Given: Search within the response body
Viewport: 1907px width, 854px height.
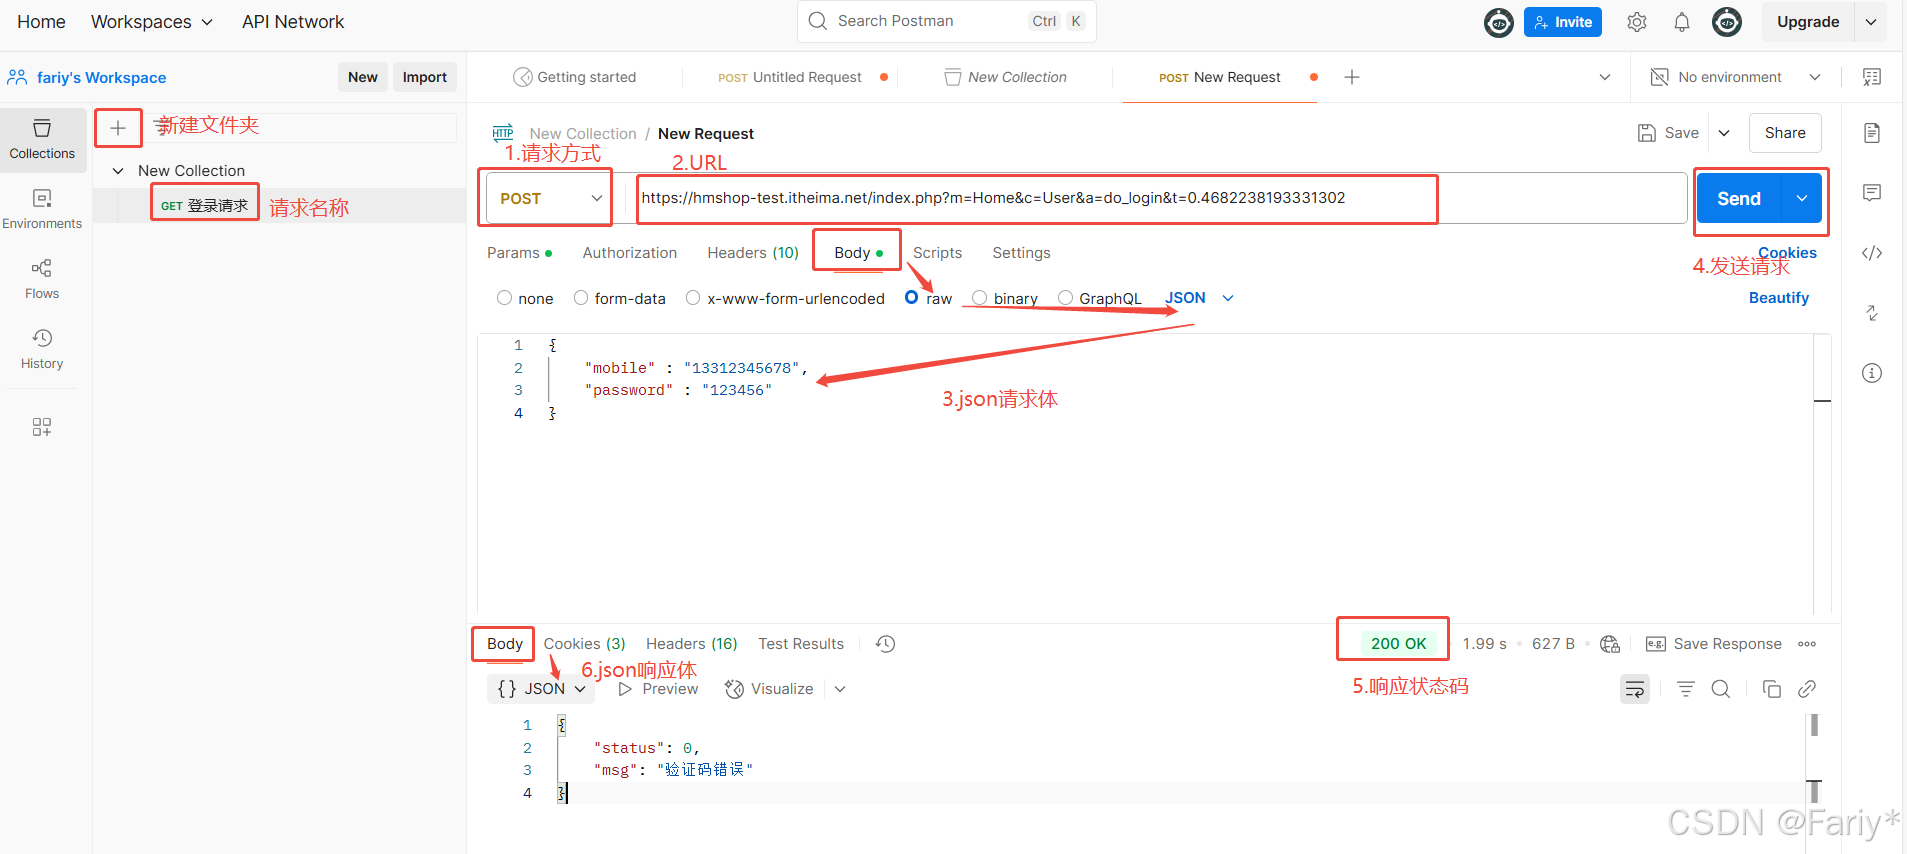Looking at the screenshot, I should (x=1721, y=689).
